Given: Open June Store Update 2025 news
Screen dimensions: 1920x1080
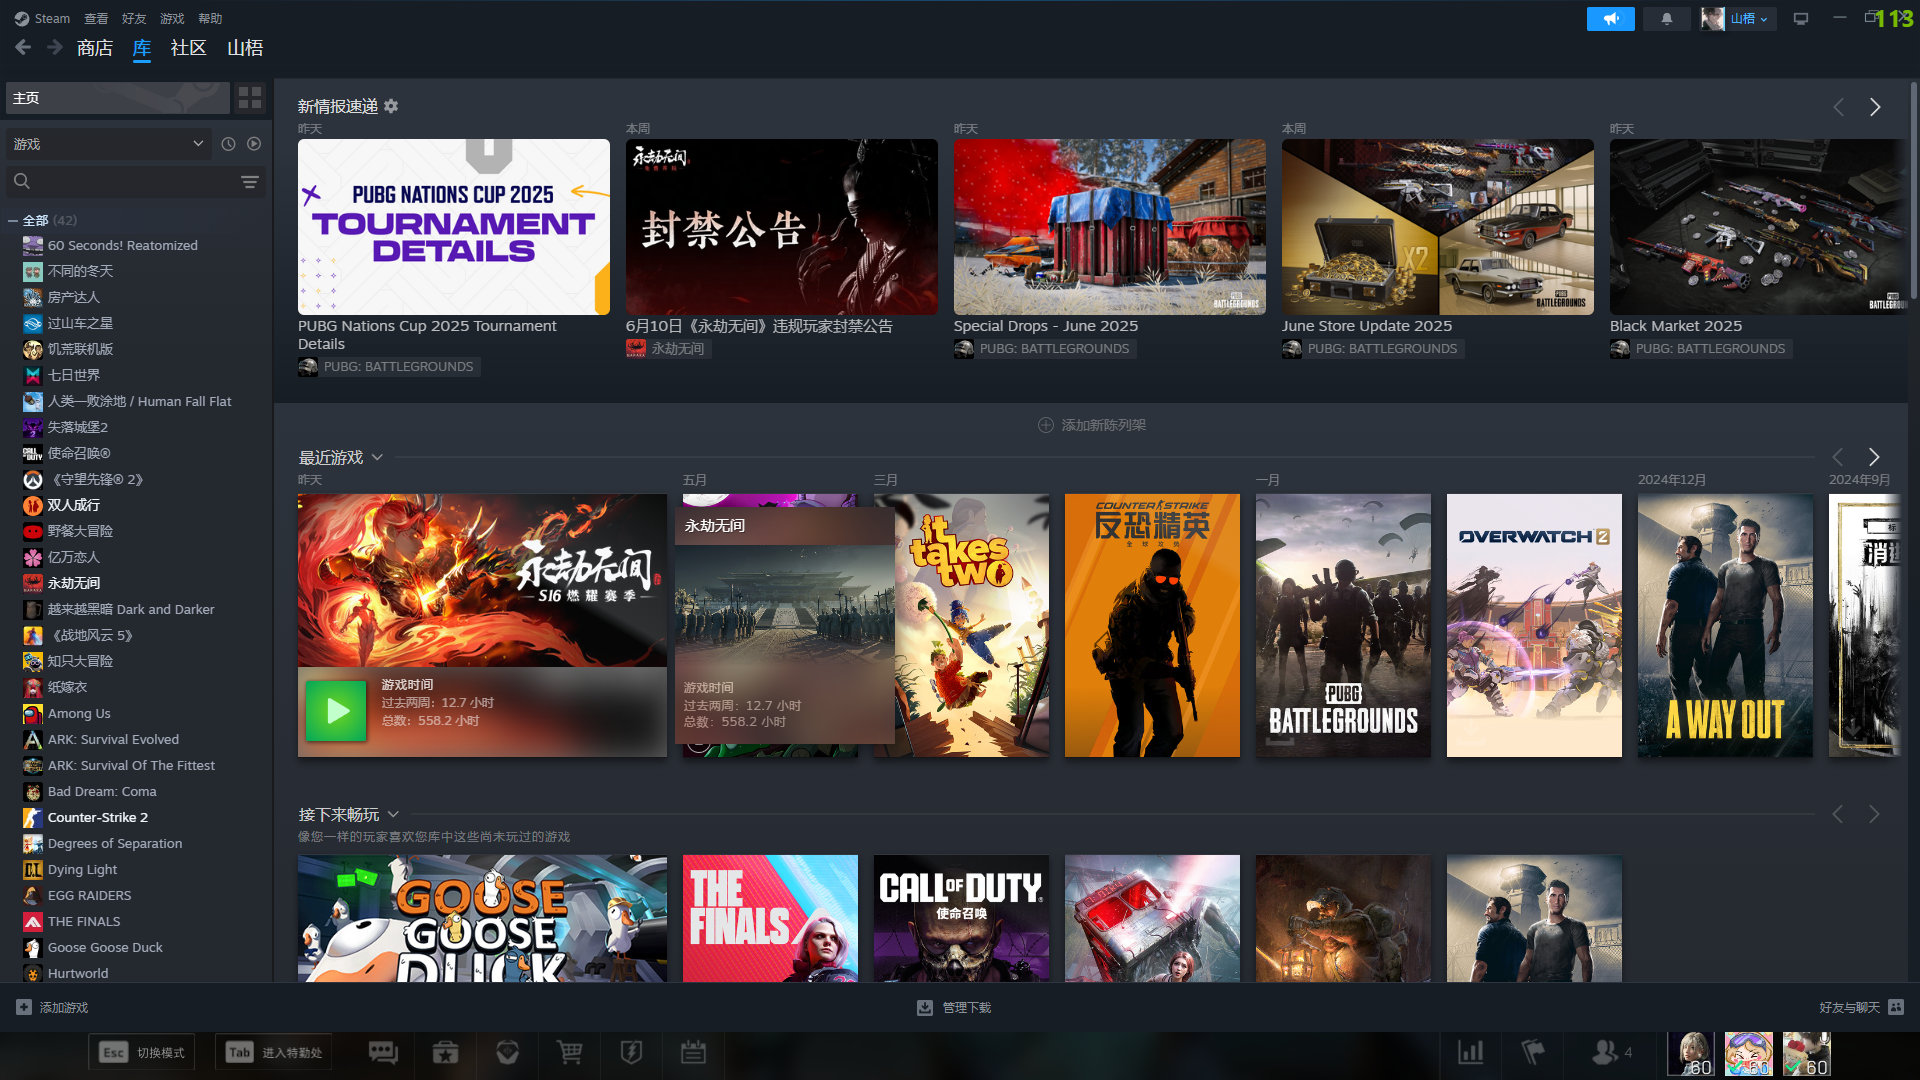Looking at the screenshot, I should (x=1437, y=227).
